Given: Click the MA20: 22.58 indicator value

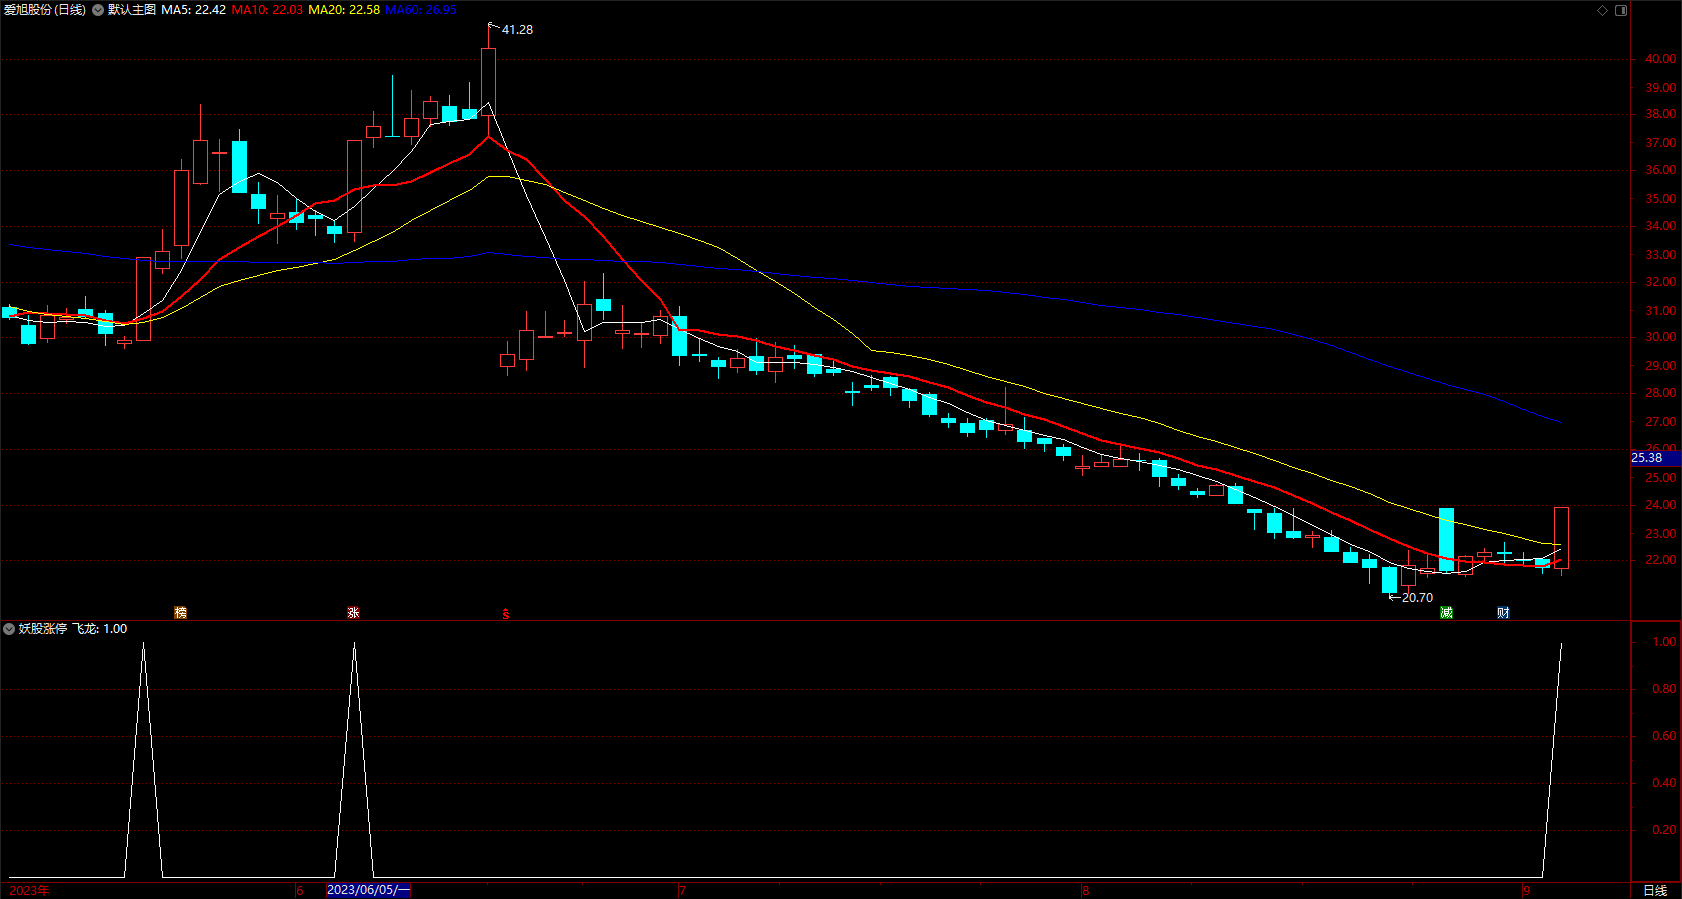Looking at the screenshot, I should click(344, 10).
